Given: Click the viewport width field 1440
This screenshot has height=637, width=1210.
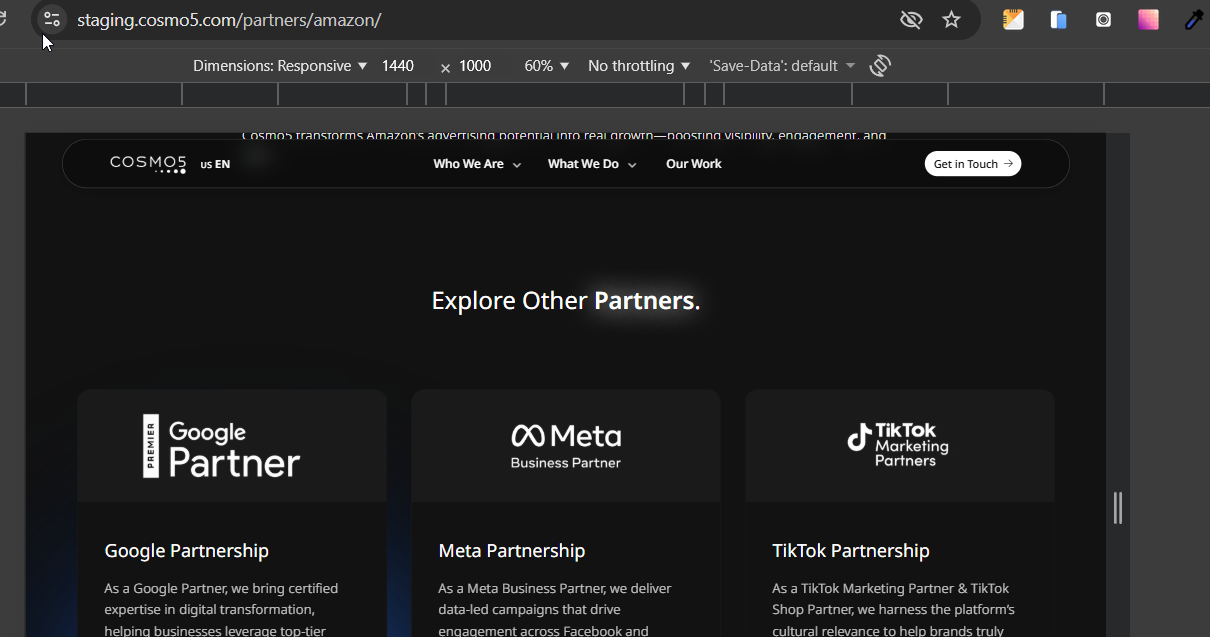Looking at the screenshot, I should pos(398,66).
